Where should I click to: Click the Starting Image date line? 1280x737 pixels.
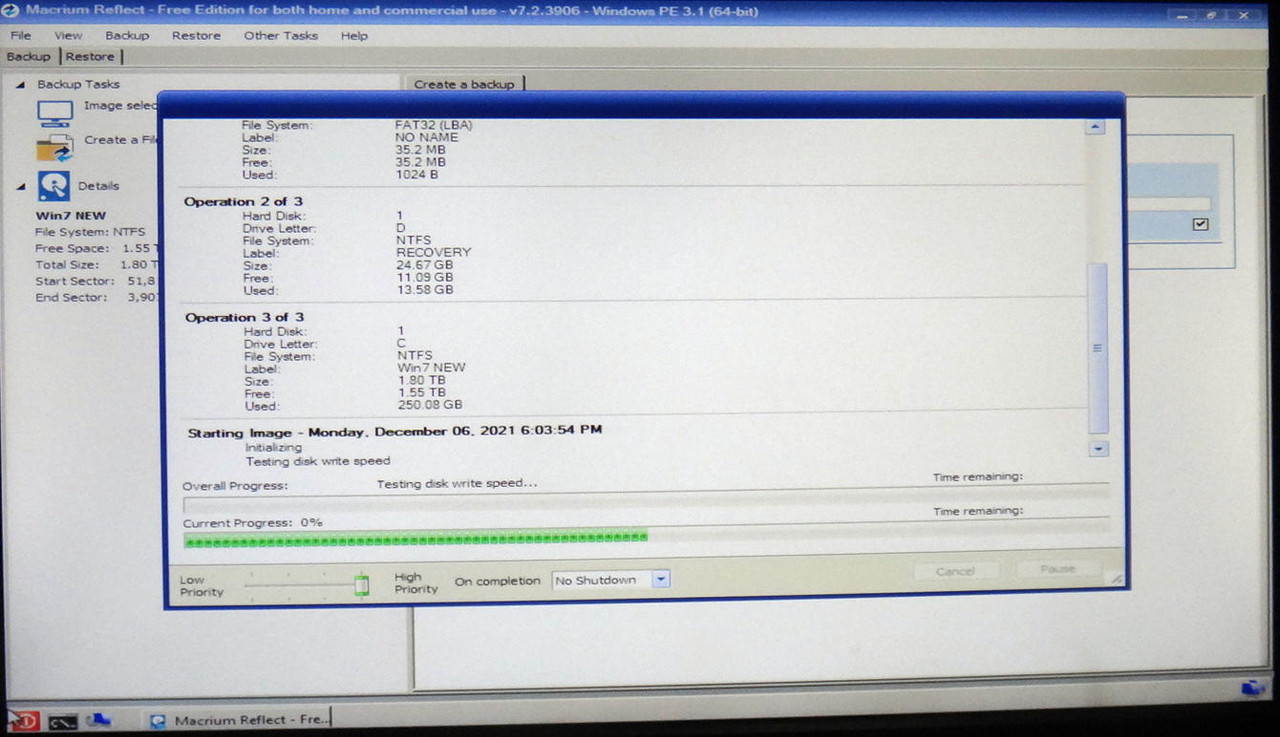[x=395, y=431]
